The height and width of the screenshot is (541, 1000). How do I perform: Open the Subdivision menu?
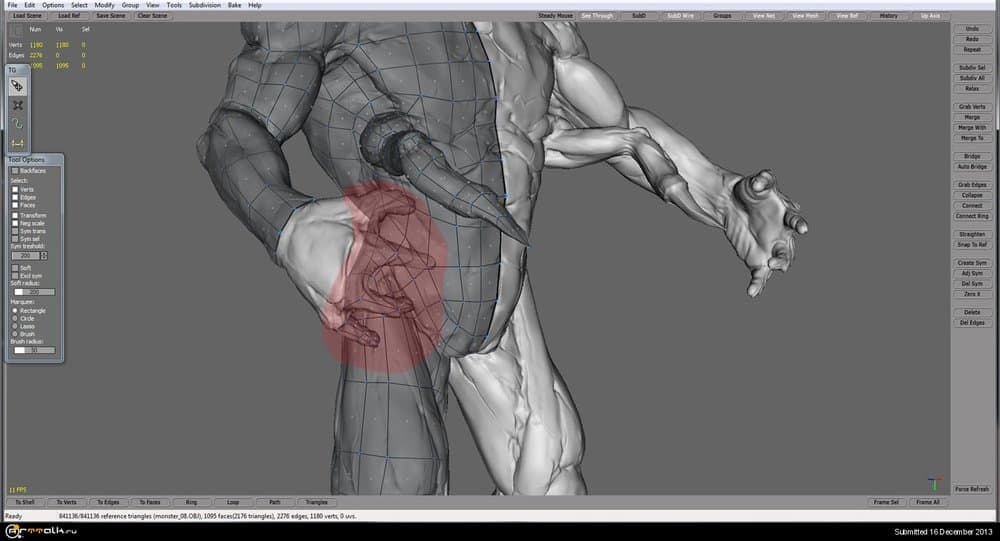point(205,5)
